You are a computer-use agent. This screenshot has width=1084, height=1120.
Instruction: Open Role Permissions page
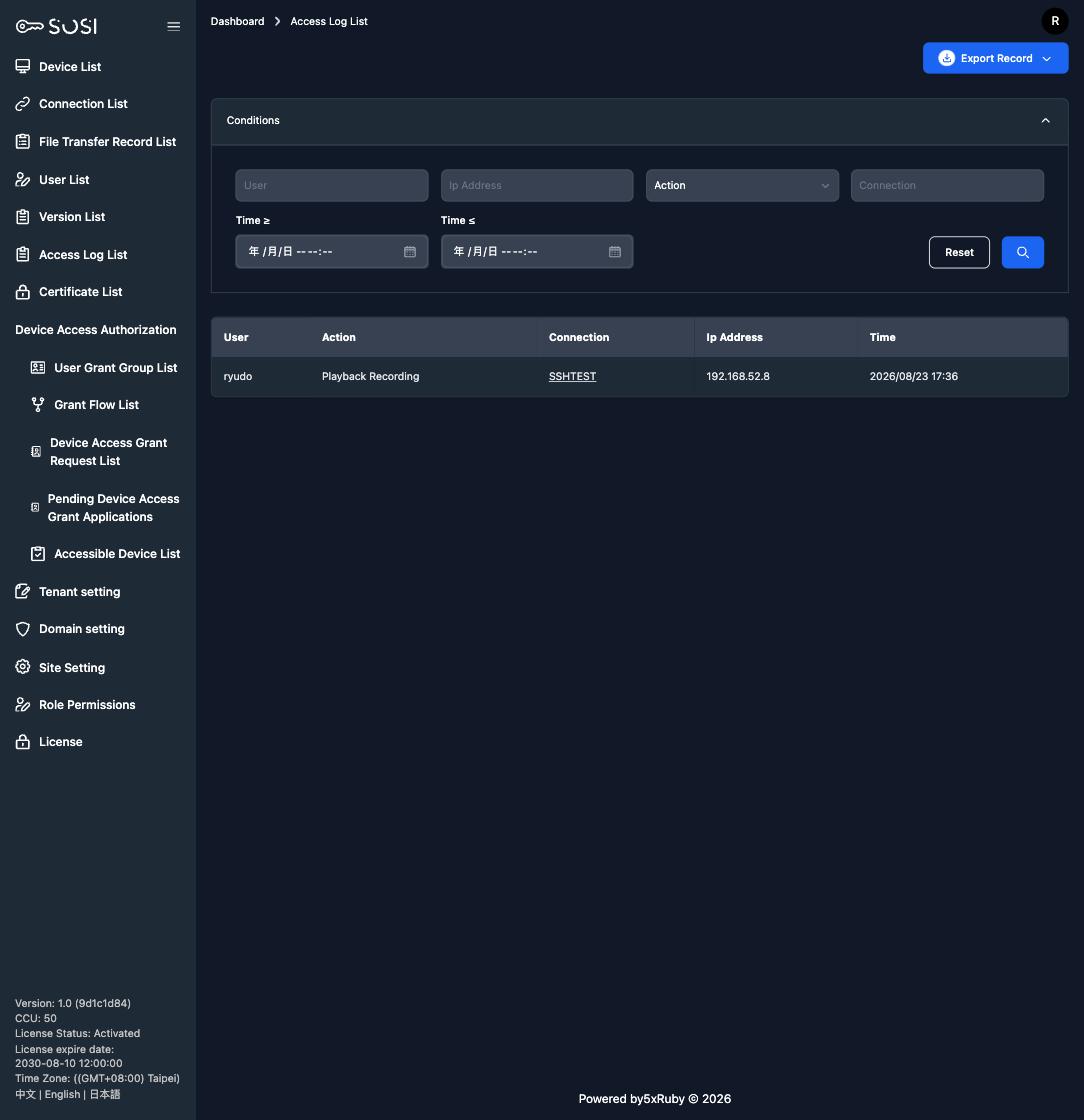coord(87,704)
